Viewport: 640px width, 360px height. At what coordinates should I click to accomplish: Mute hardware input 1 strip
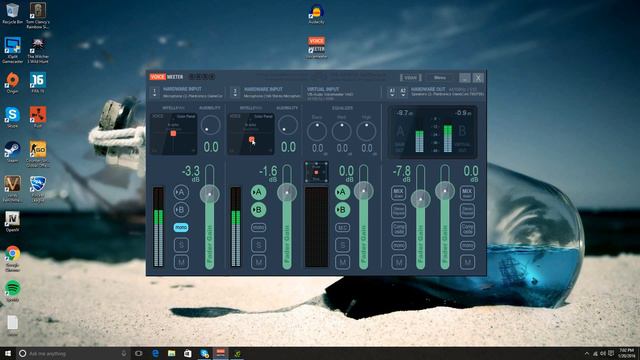(181, 262)
